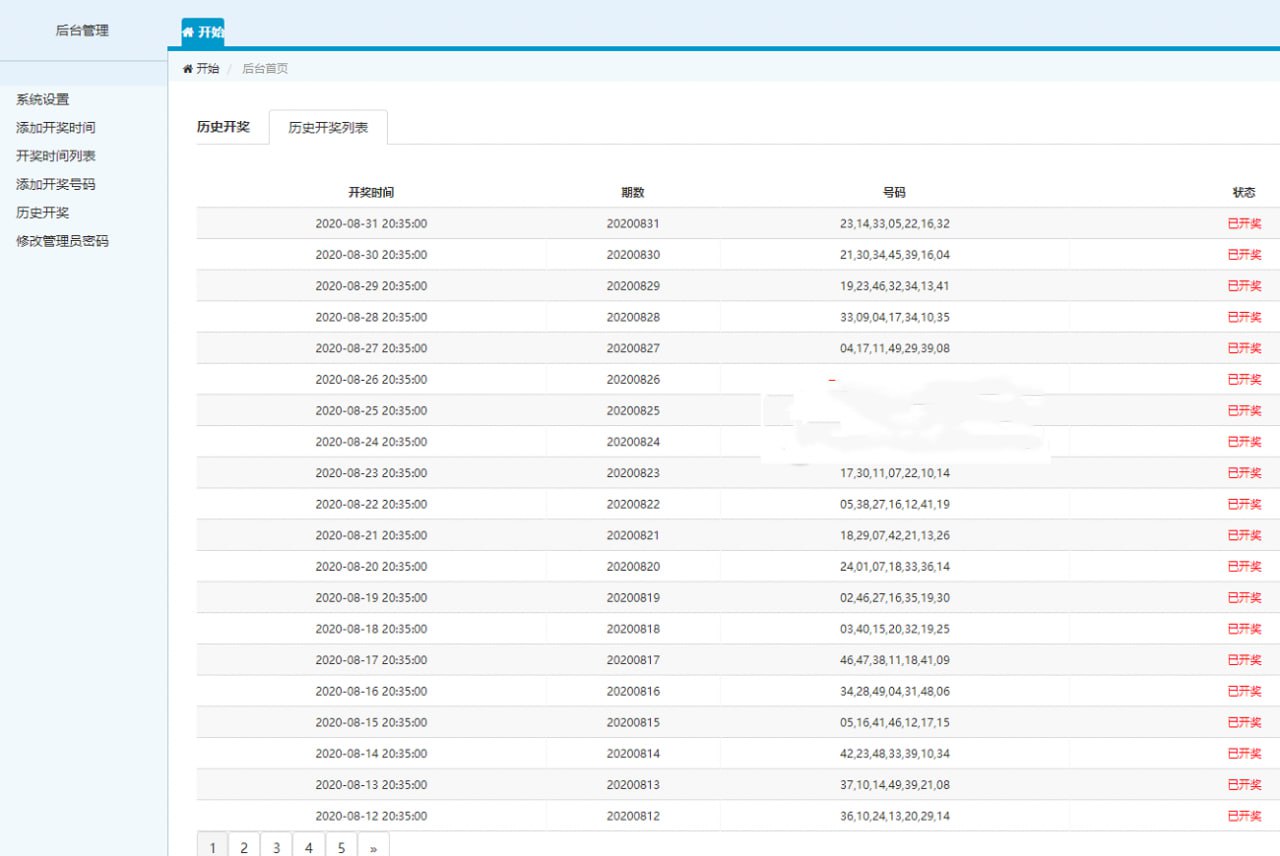The height and width of the screenshot is (856, 1280).
Task: Switch to the 历史开奖列表 tab
Action: click(328, 128)
